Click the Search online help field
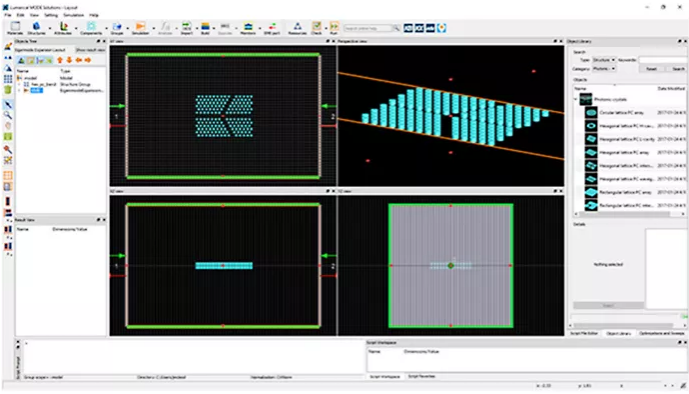Image resolution: width=689 pixels, height=394 pixels. (x=367, y=28)
